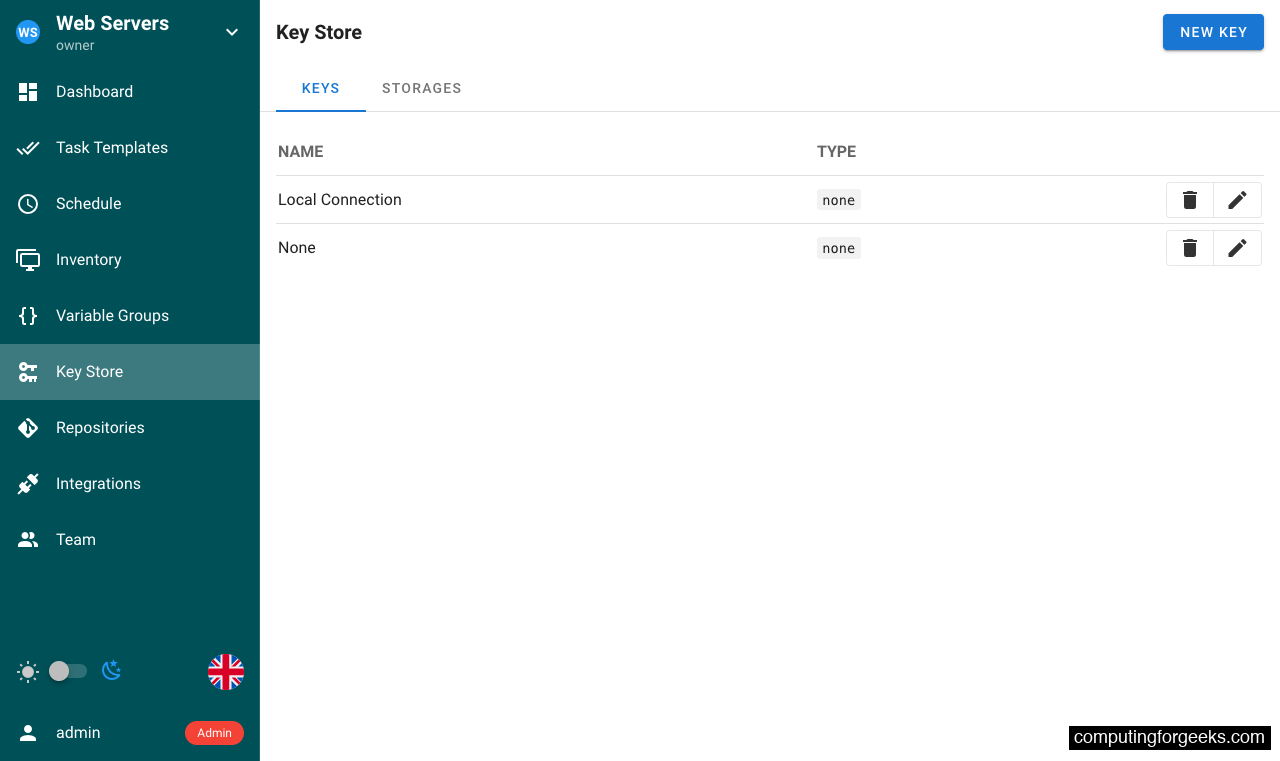Switch to dark theme via moon icon
1280x761 pixels.
point(111,671)
